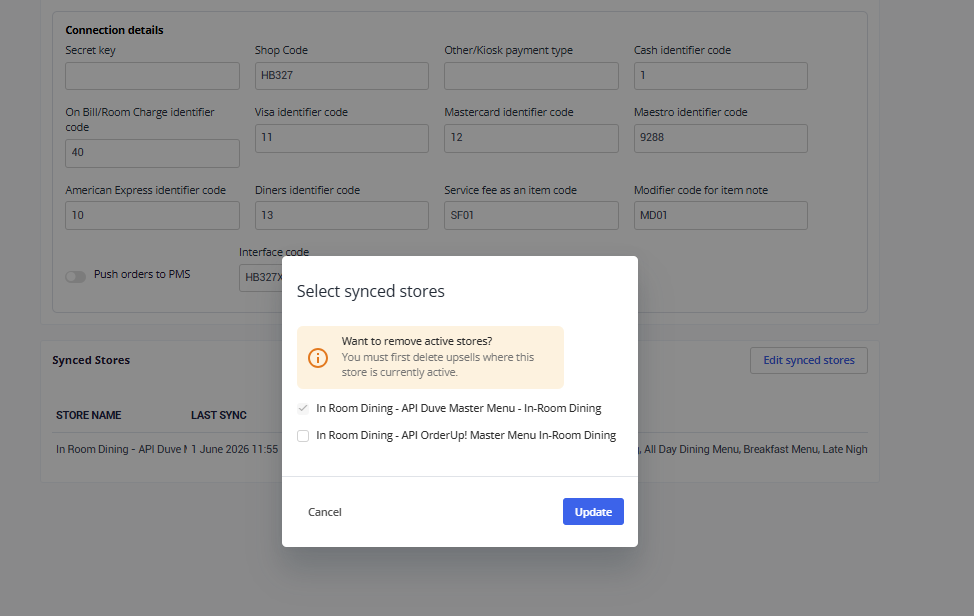Click the Connection details heading
Screen dimensions: 974x616
pos(114,30)
